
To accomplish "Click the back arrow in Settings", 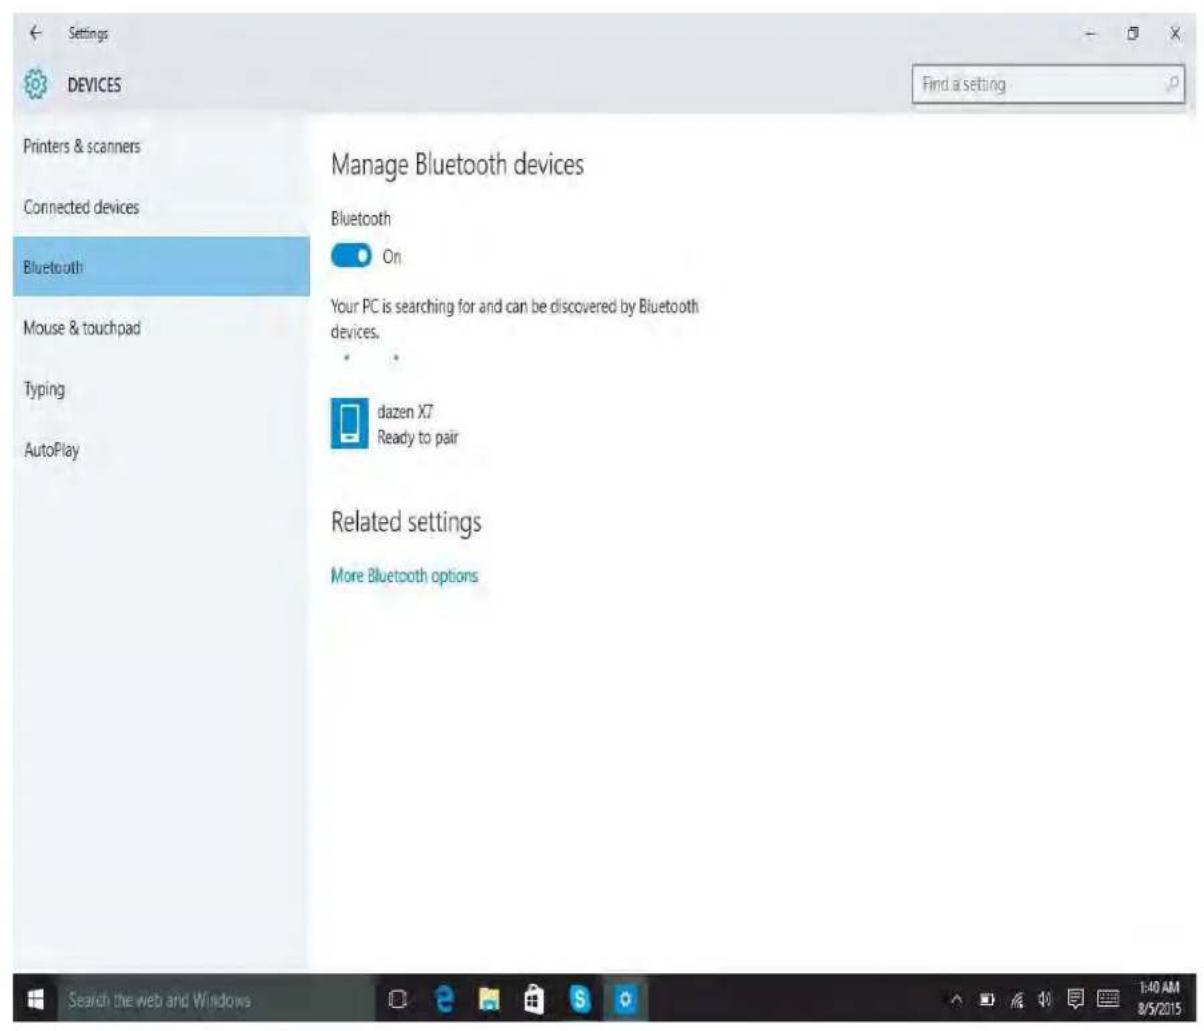I will click(36, 33).
